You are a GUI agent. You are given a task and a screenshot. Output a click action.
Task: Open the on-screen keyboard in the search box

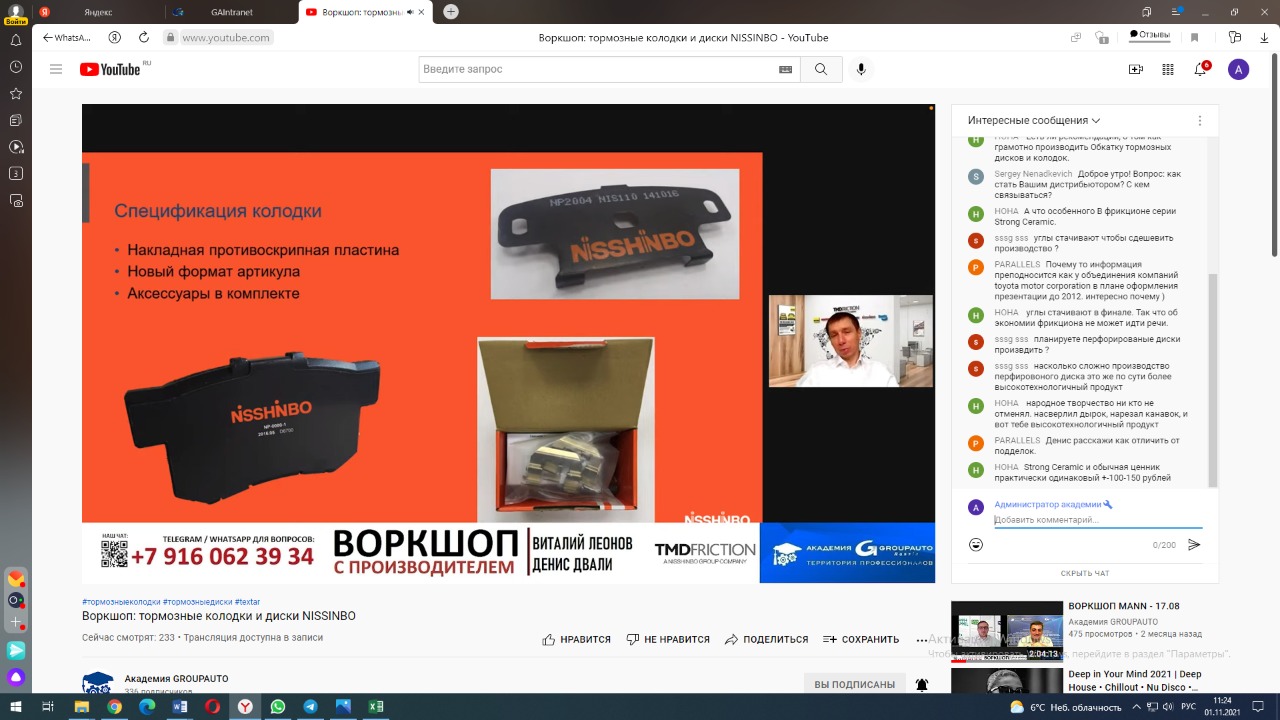[x=785, y=69]
